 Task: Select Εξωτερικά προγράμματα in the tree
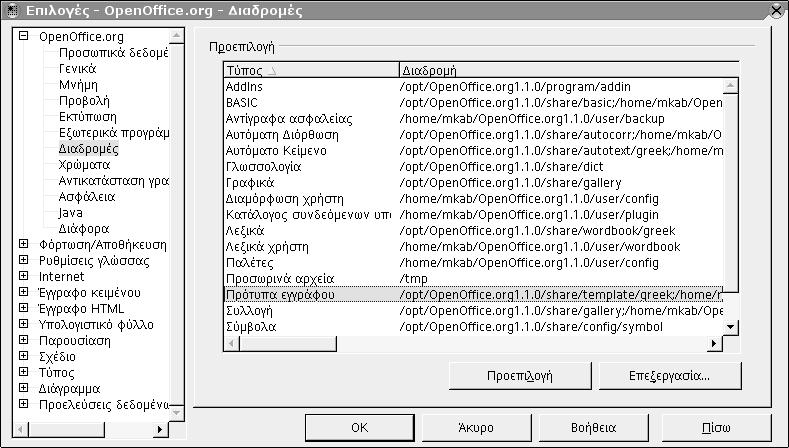point(113,133)
